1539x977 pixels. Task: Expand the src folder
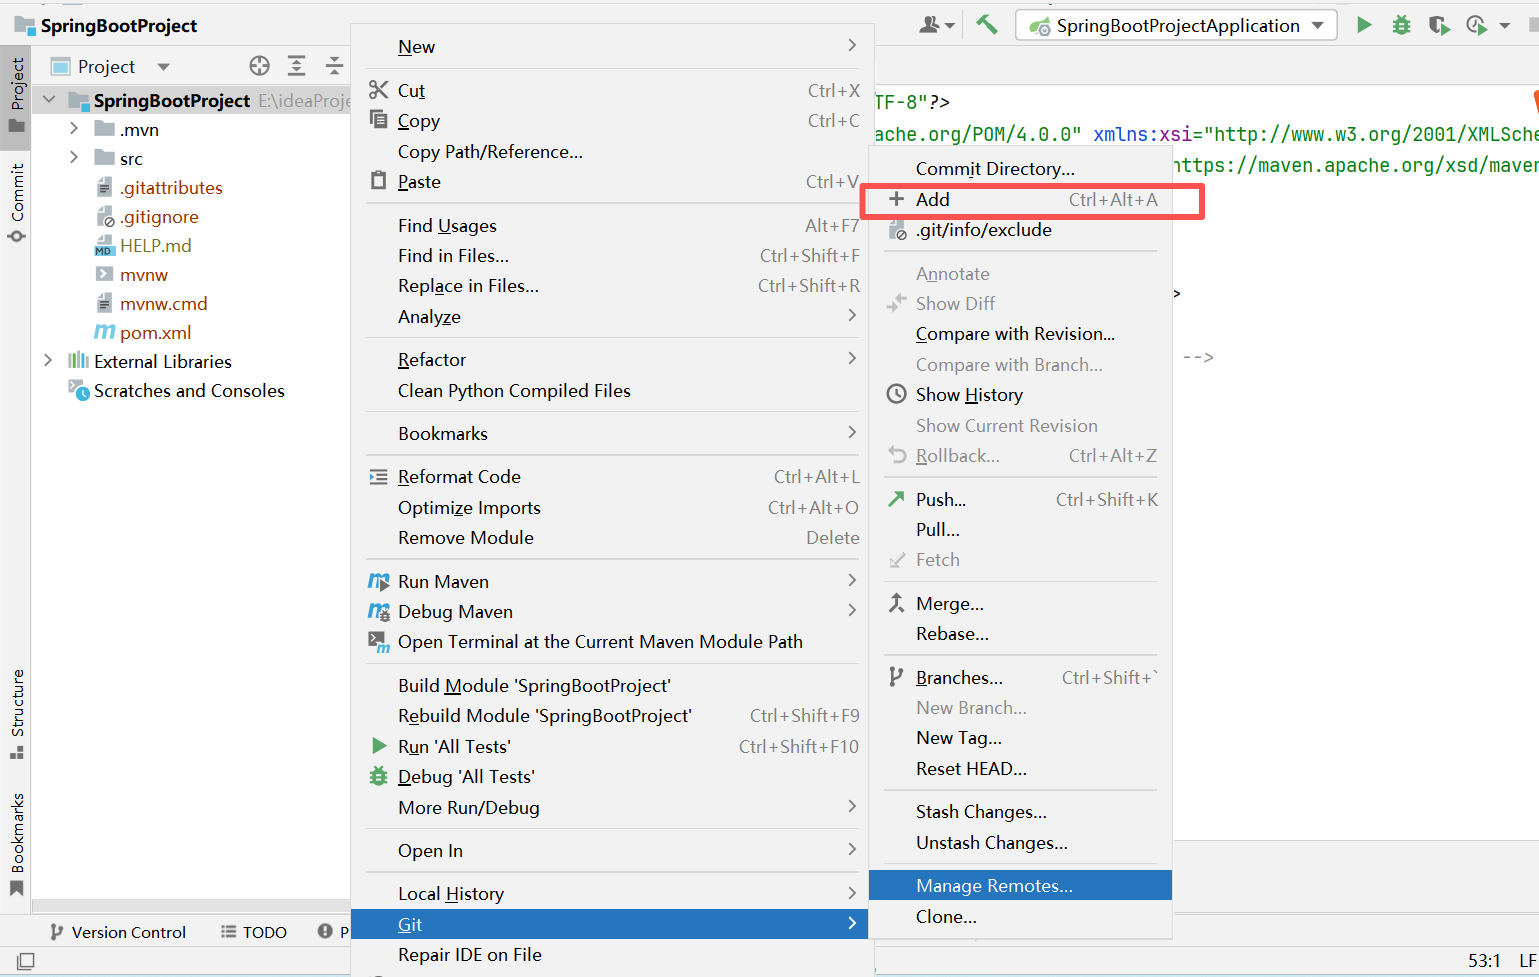pos(73,158)
